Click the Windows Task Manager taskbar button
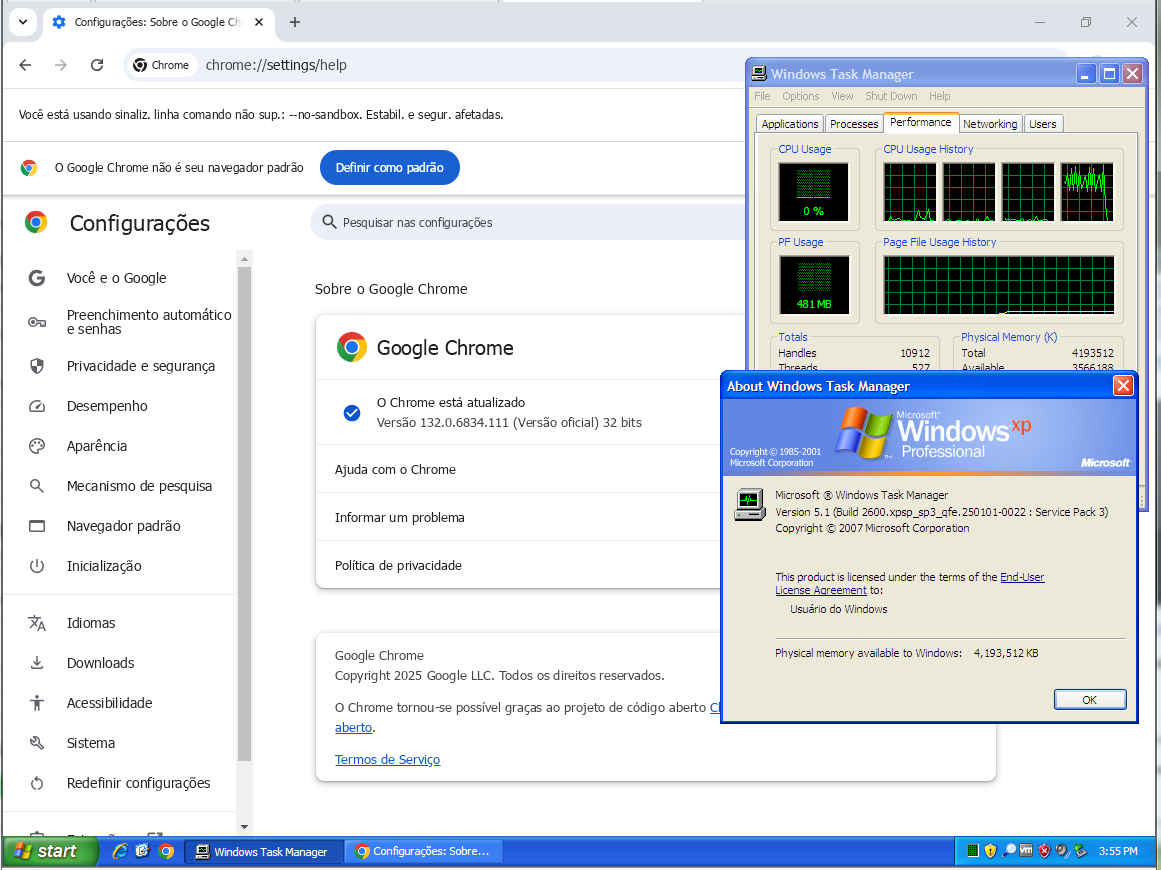Viewport: 1161px width, 870px height. pos(264,852)
